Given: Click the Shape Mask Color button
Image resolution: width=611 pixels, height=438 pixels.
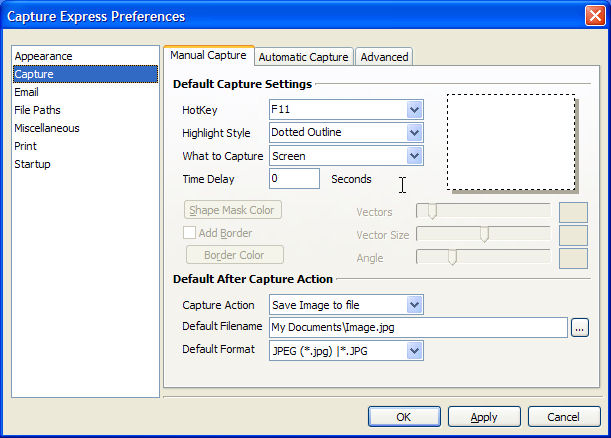Looking at the screenshot, I should point(233,210).
